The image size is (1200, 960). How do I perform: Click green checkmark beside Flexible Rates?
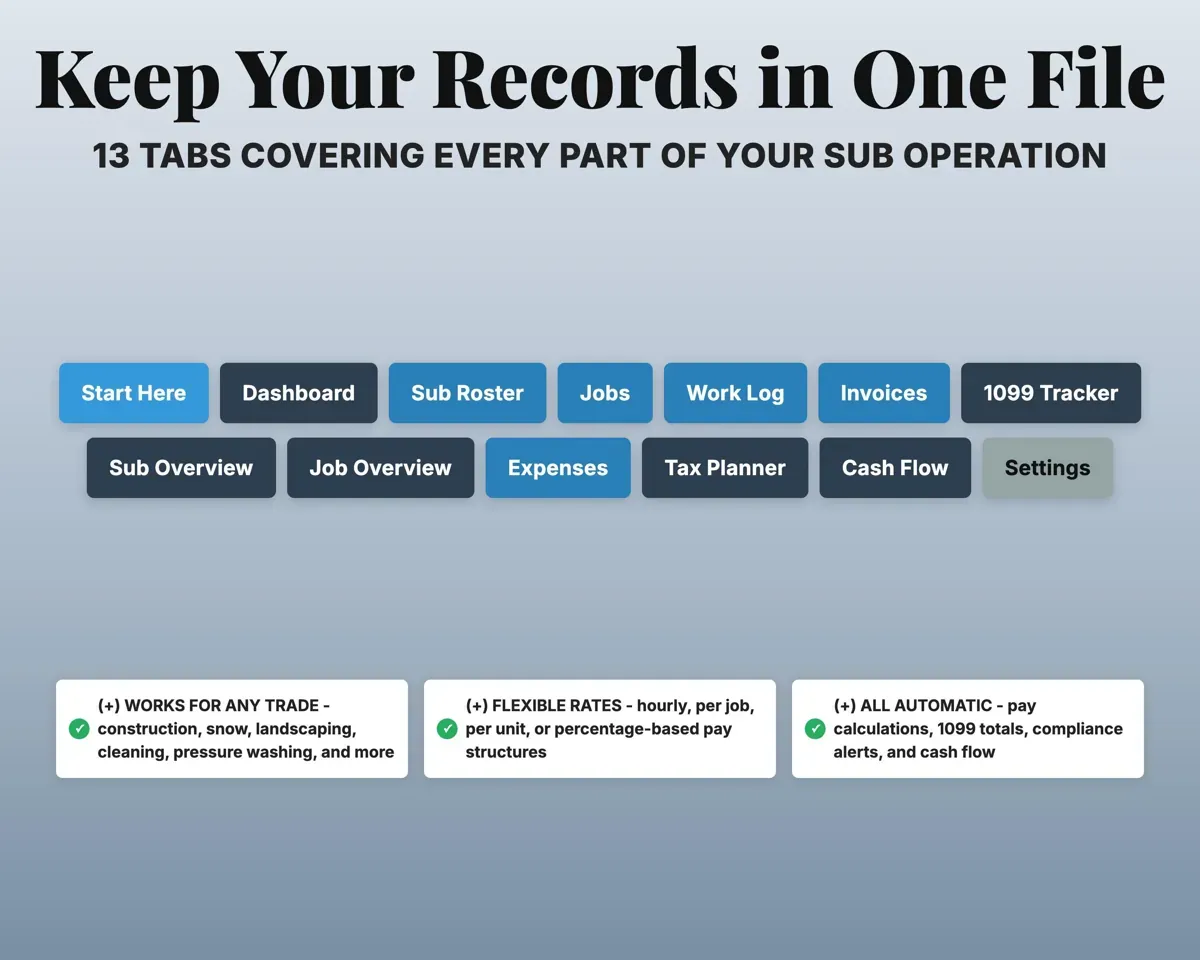tap(447, 729)
